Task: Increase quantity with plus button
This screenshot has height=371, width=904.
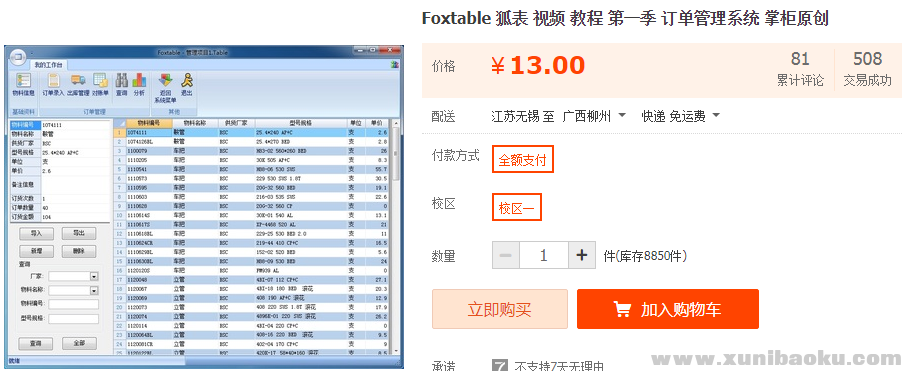Action: point(582,255)
